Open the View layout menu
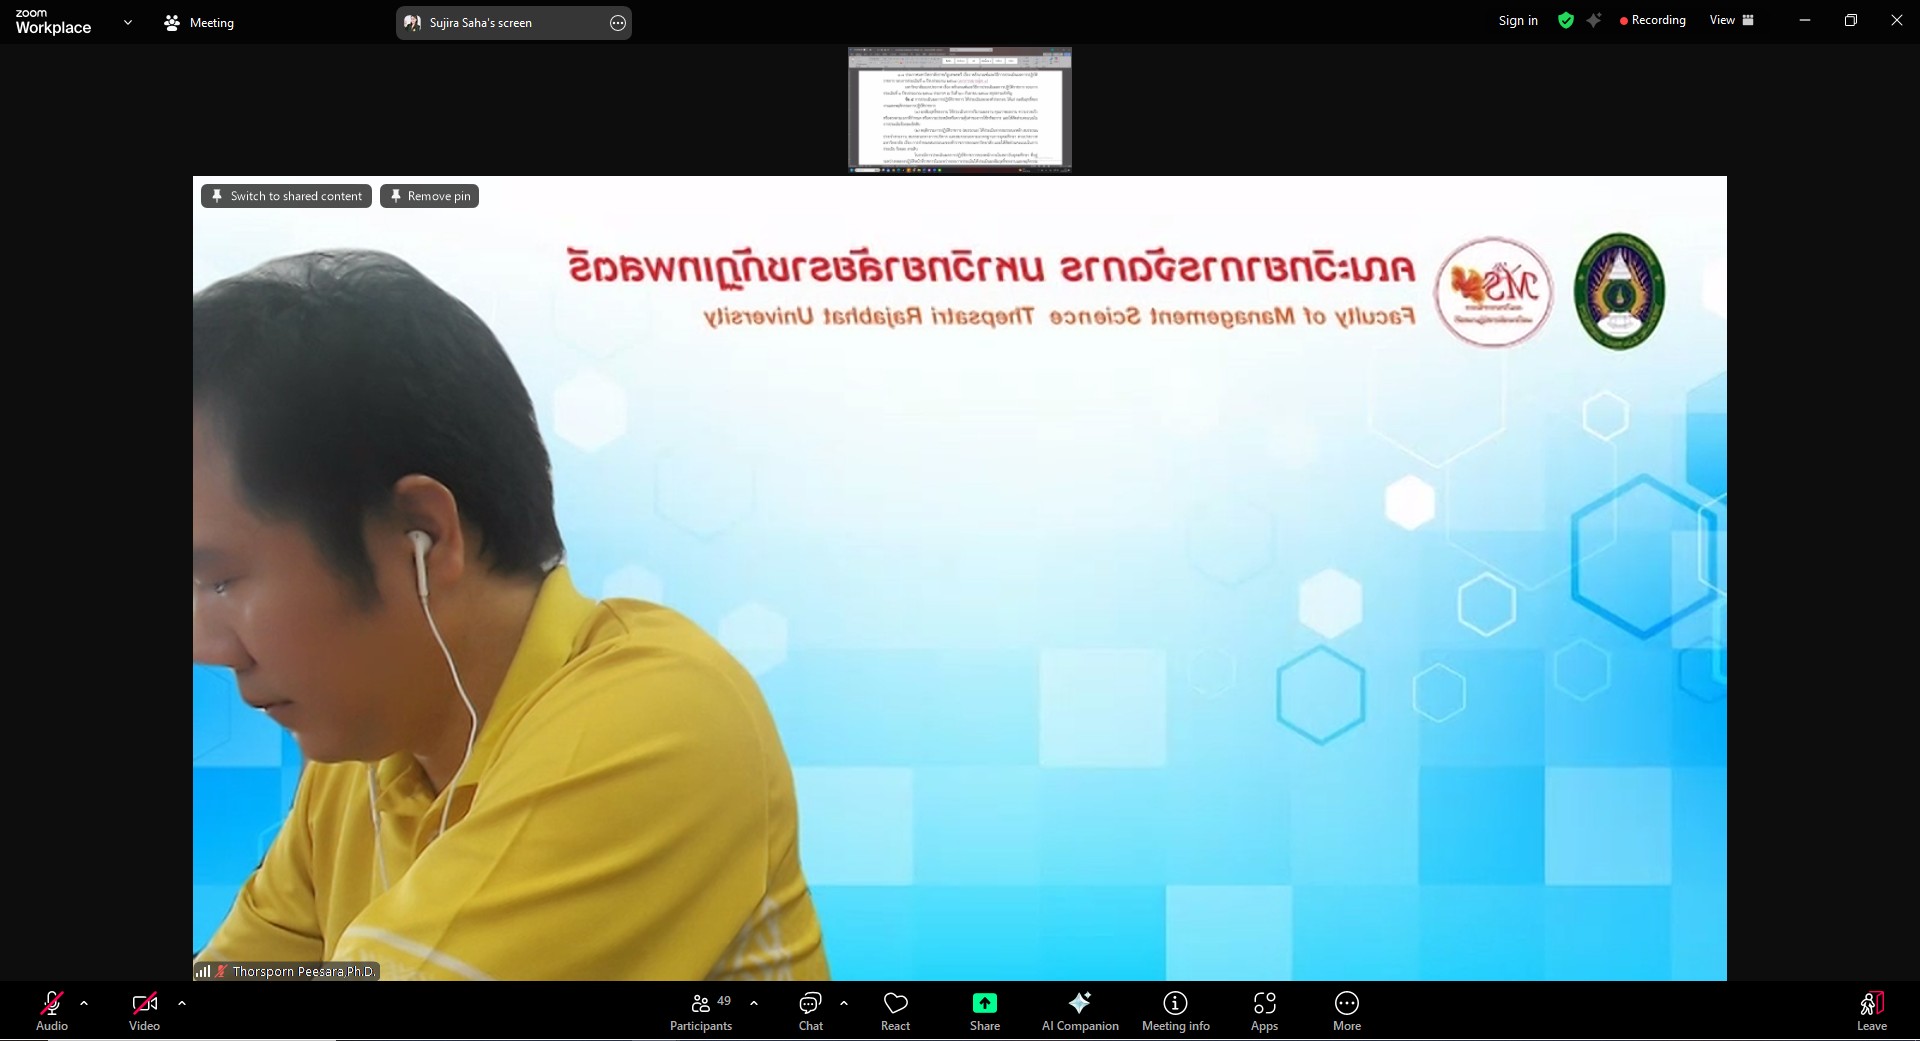 click(x=1731, y=20)
